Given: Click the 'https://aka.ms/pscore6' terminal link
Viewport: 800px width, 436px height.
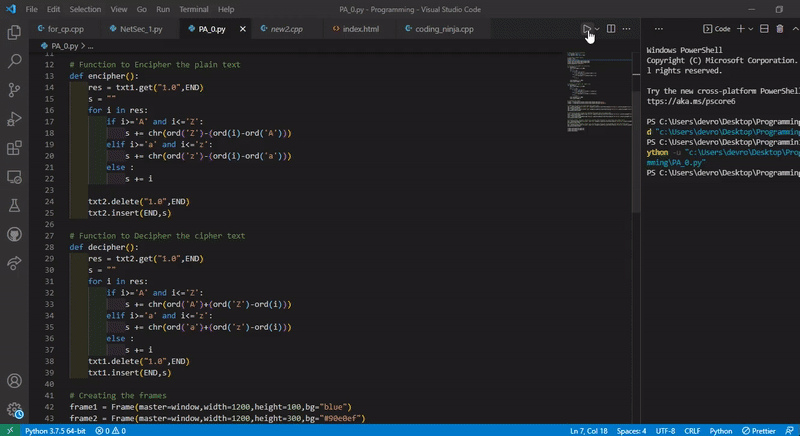Looking at the screenshot, I should (x=691, y=101).
